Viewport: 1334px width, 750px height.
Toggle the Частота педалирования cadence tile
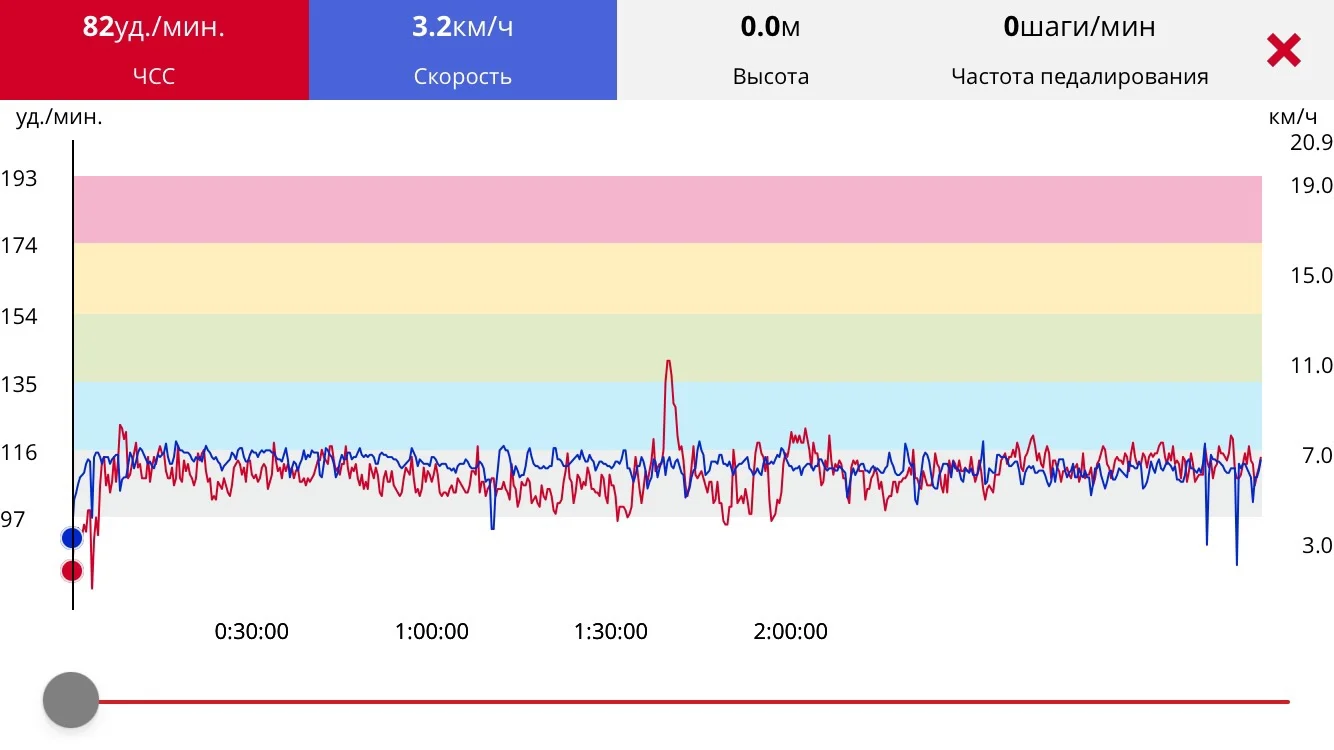pos(1079,50)
